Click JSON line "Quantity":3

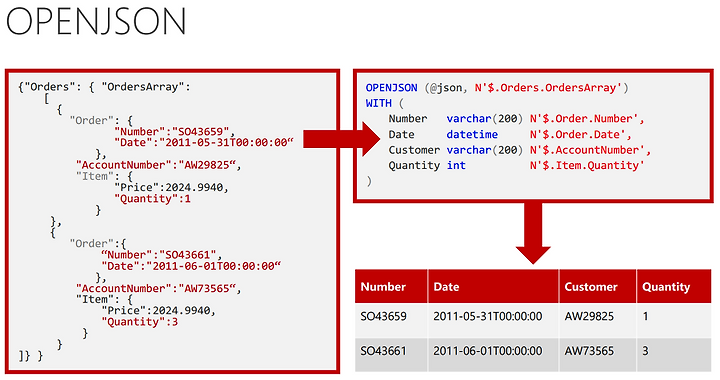140,322
